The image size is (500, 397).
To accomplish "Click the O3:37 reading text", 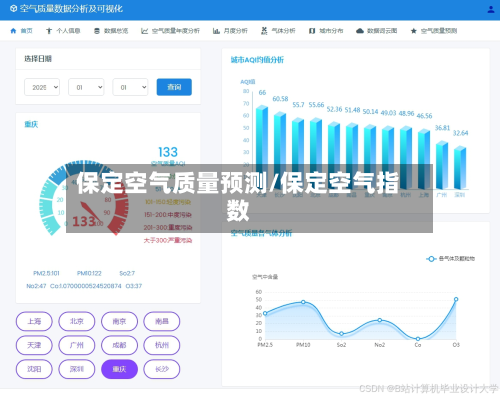I will 134,286.
